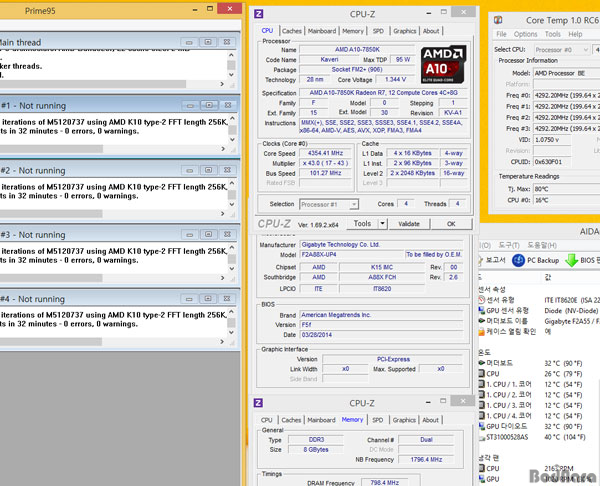The height and width of the screenshot is (486, 600).
Task: Open the Mainboard tab in top CPU-Z
Action: 322,31
